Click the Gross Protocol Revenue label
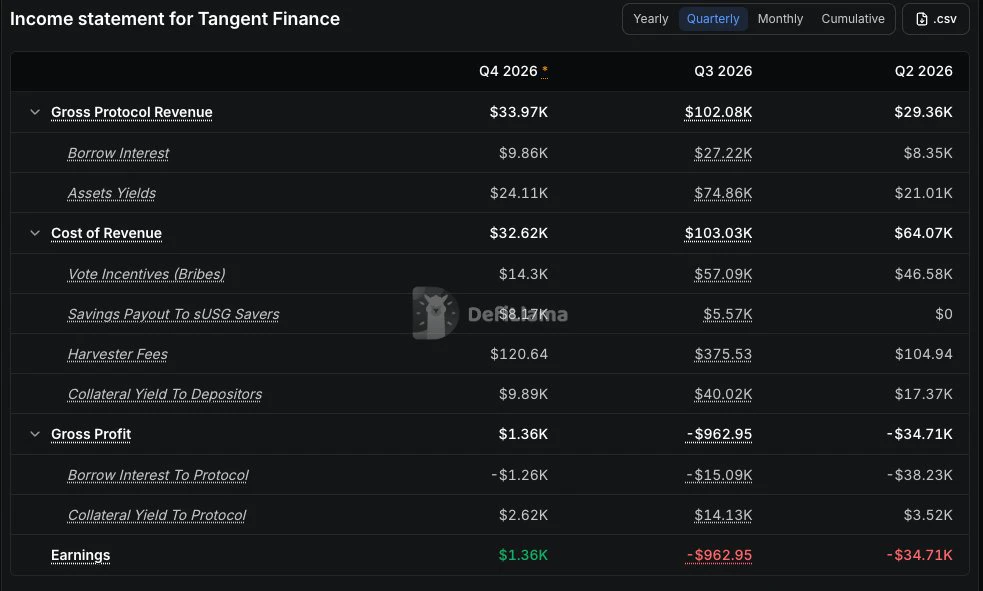This screenshot has width=983, height=591. (132, 112)
